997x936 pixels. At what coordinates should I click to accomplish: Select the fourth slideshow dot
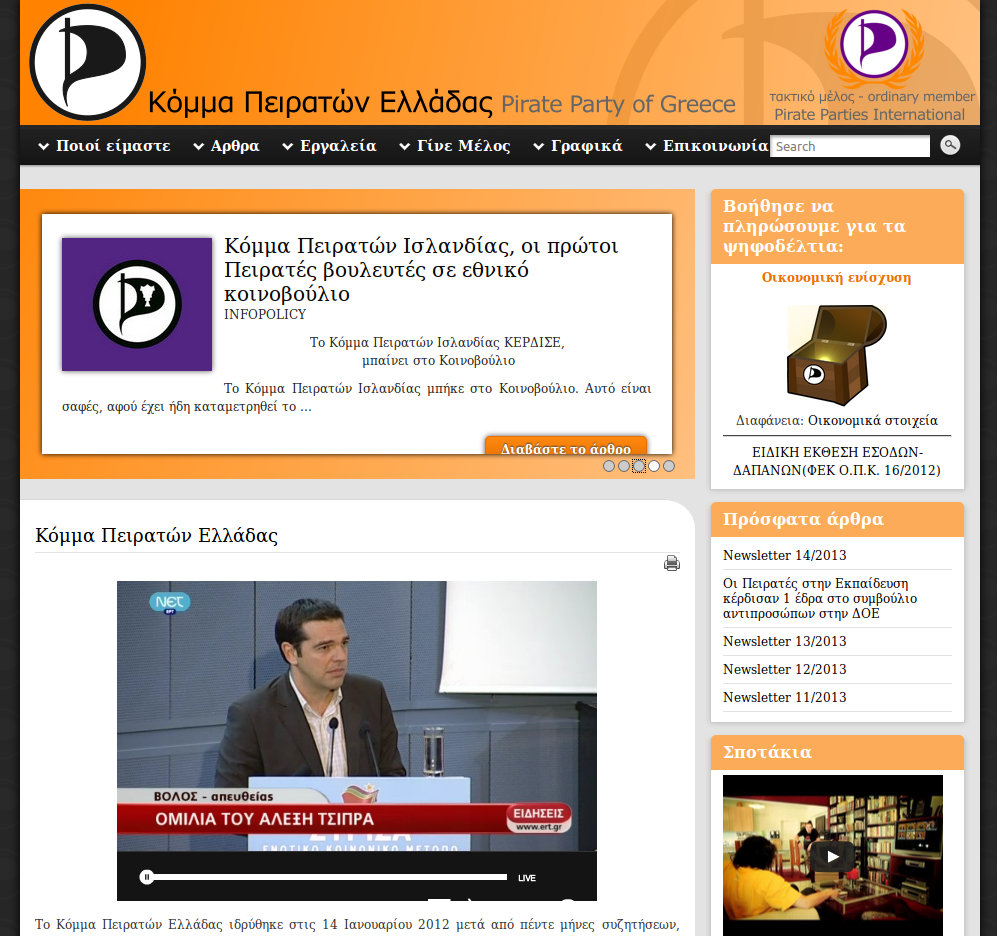654,466
